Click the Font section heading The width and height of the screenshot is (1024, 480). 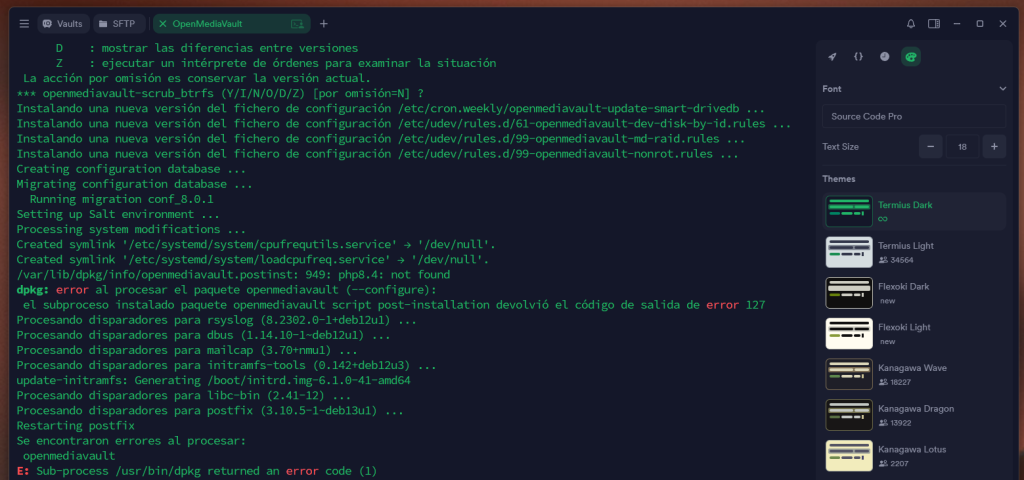tap(832, 89)
